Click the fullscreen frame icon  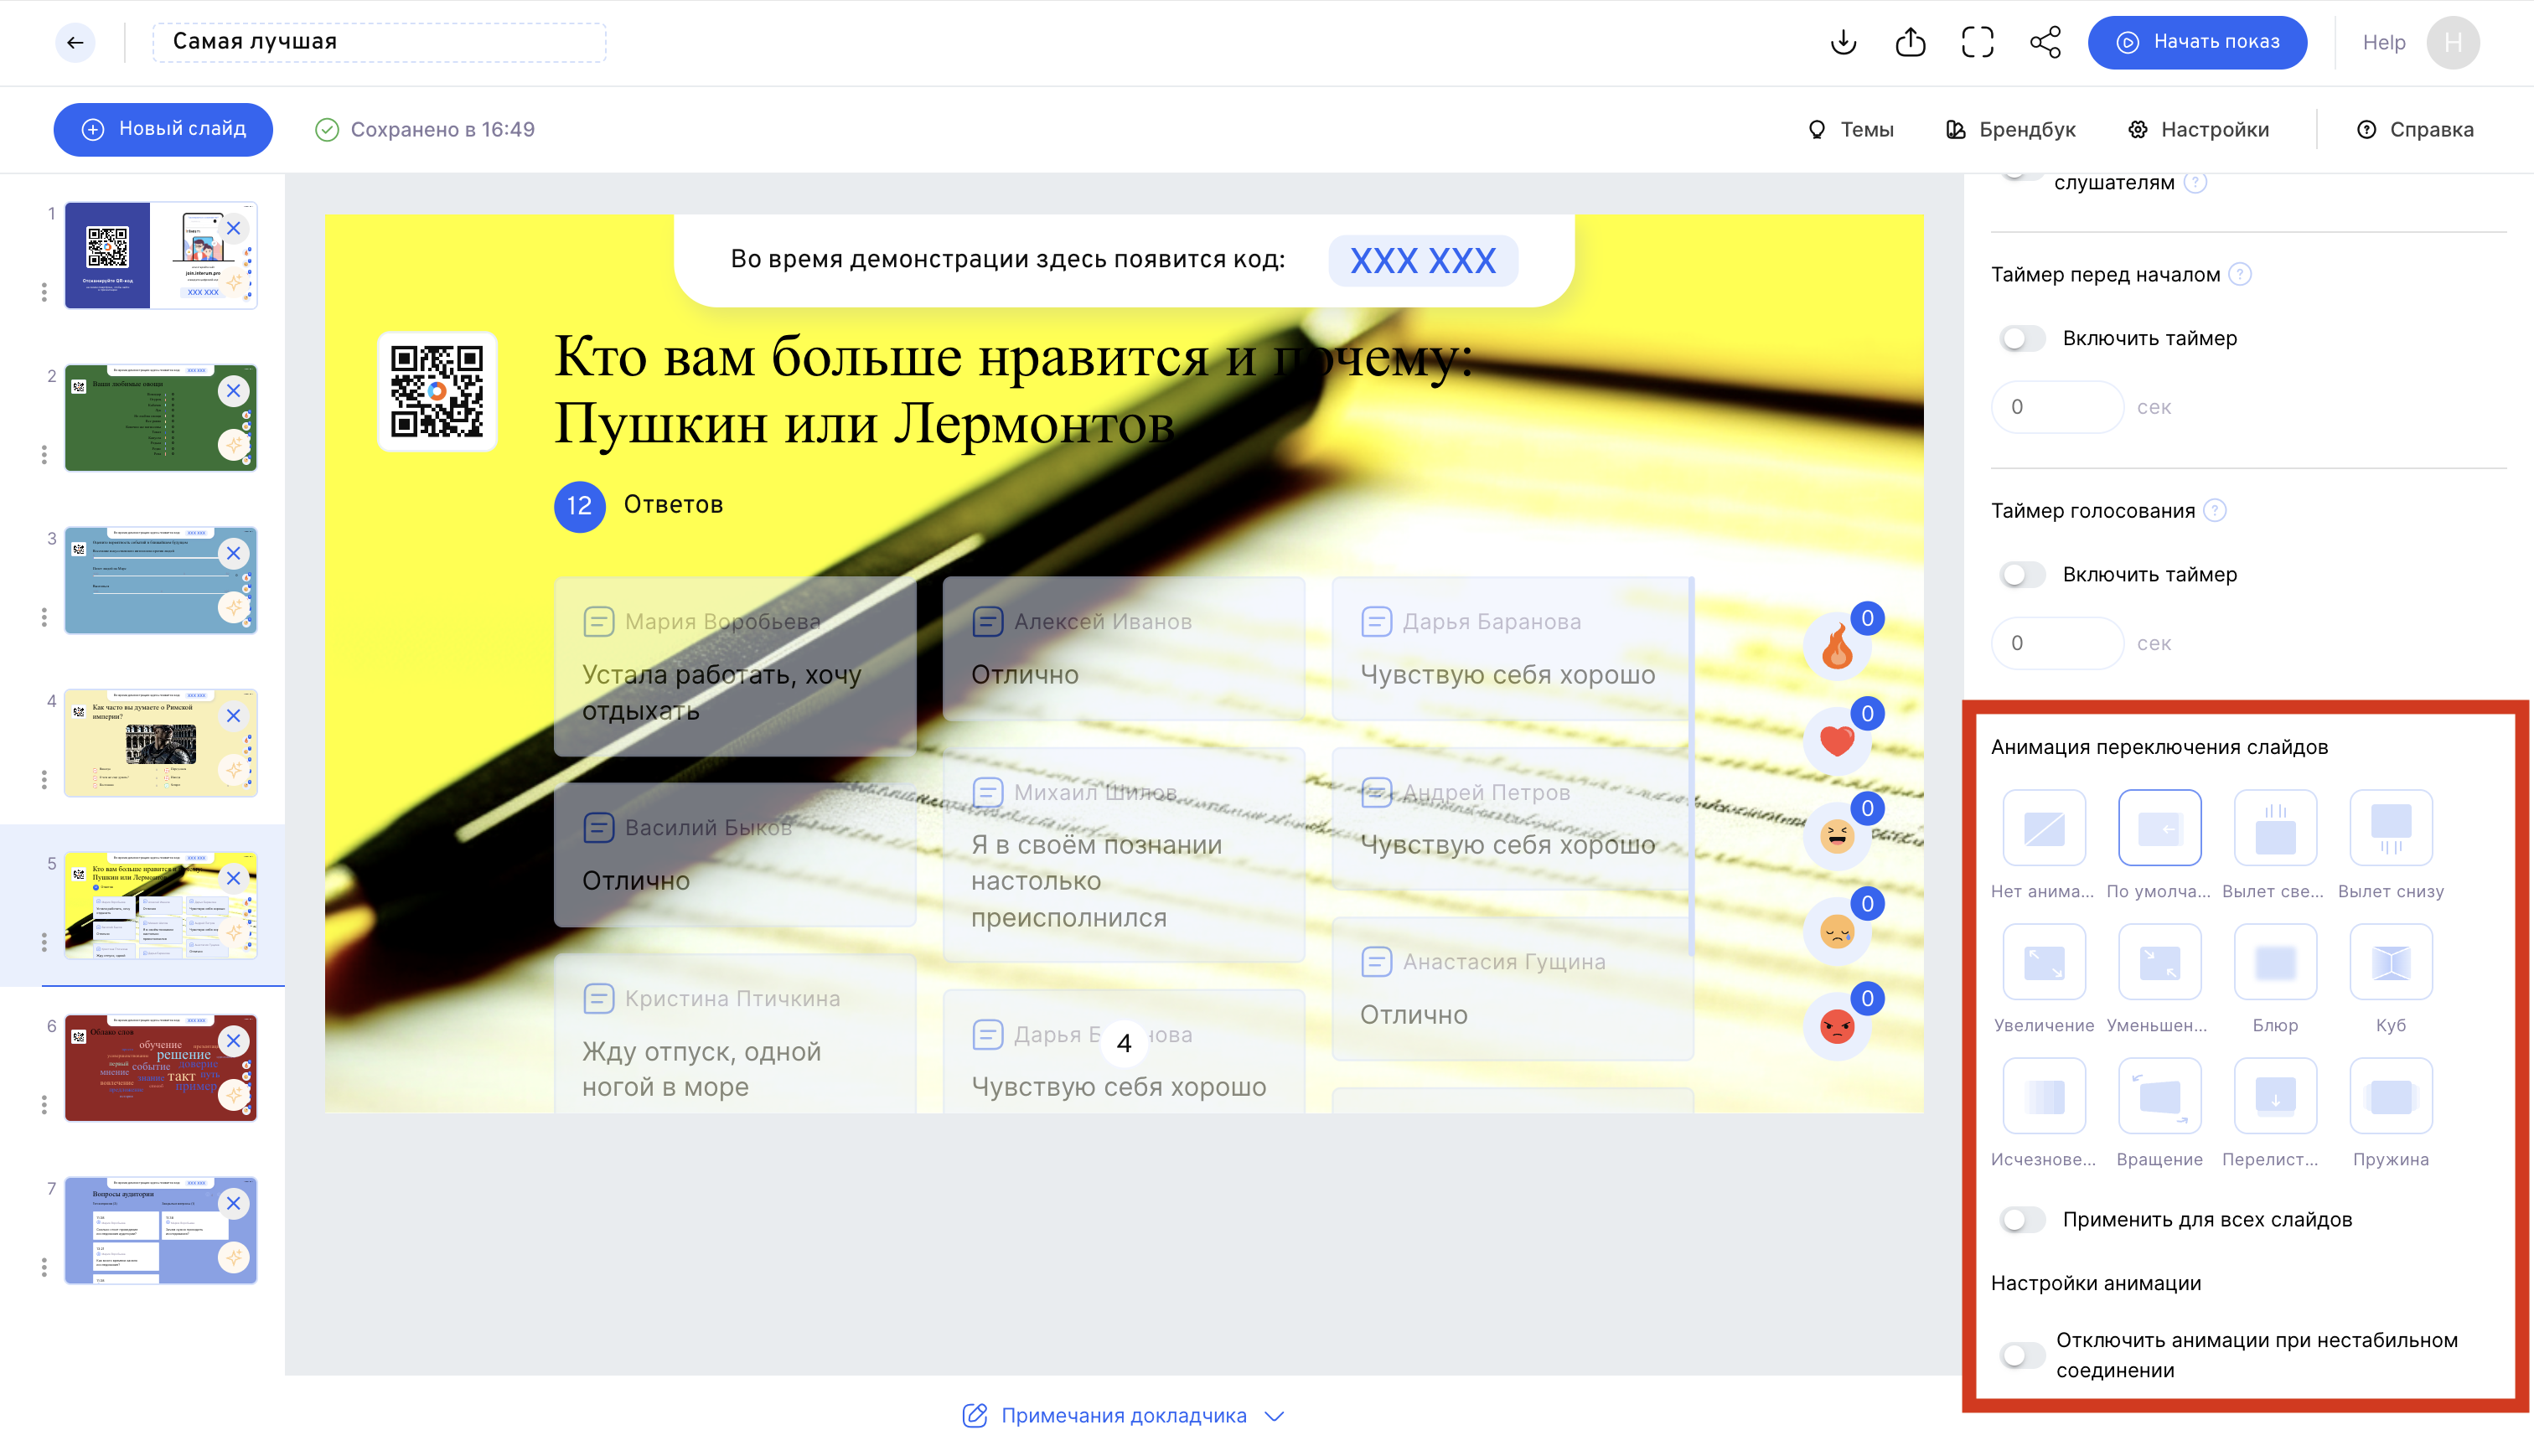pyautogui.click(x=1977, y=42)
